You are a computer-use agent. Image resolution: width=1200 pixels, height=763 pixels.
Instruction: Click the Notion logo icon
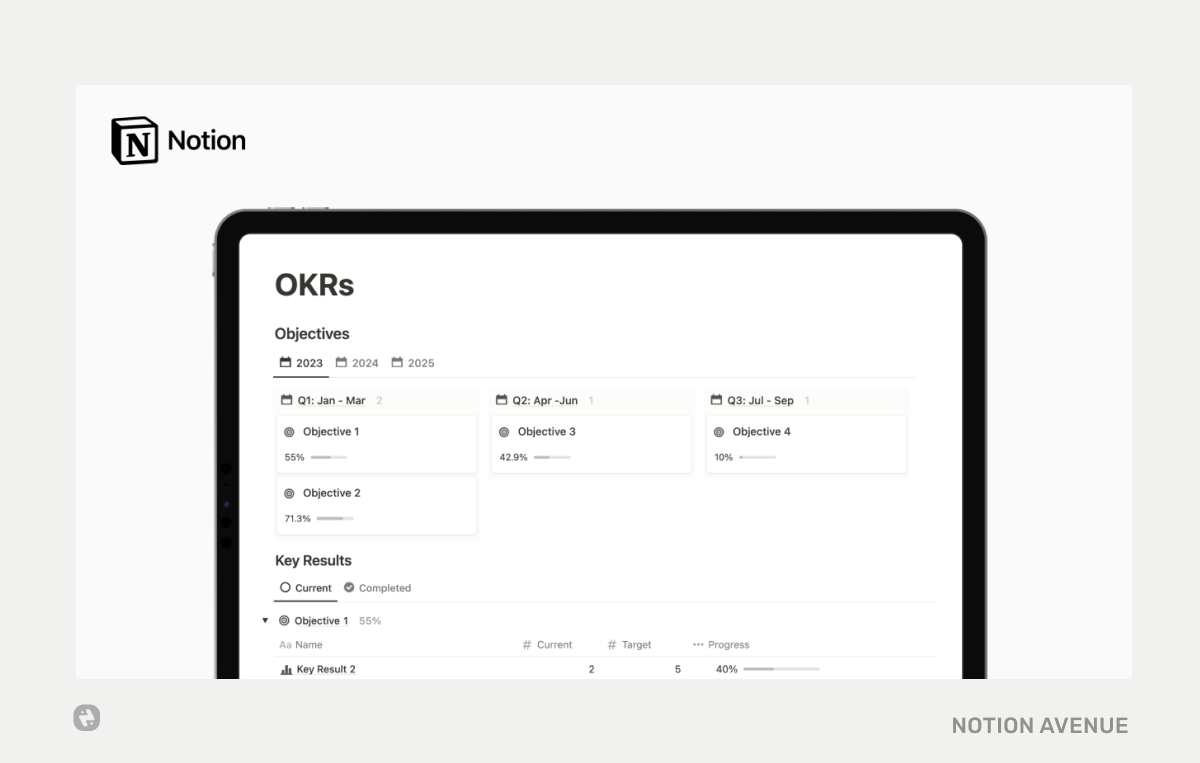tap(134, 140)
